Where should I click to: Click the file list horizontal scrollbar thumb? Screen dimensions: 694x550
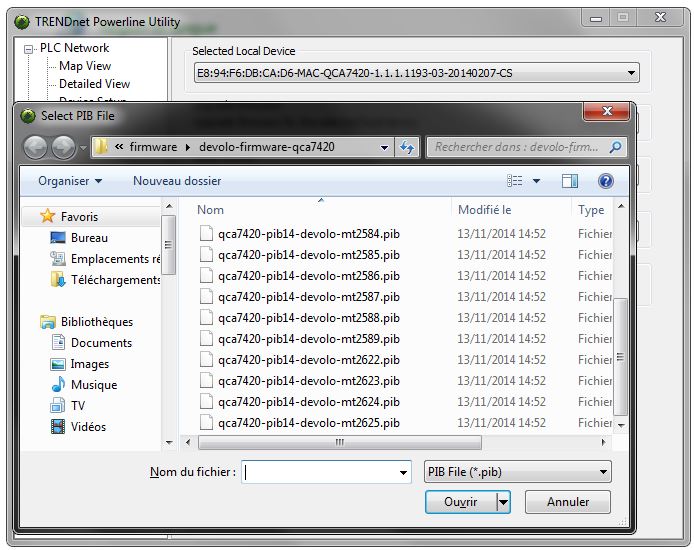point(340,442)
